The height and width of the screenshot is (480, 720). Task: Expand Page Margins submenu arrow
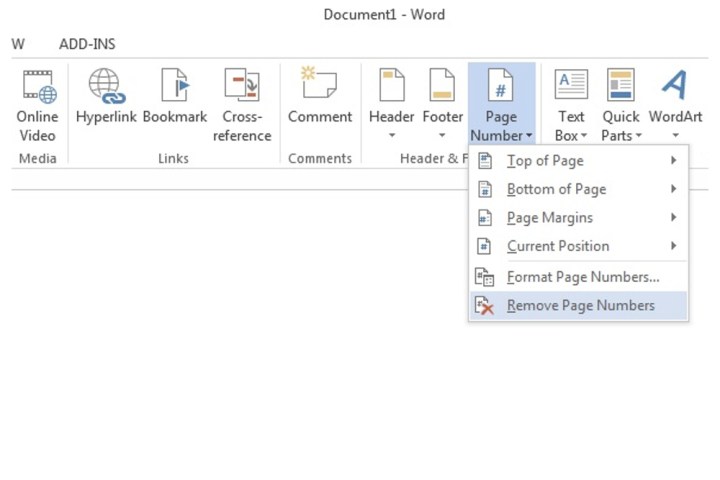coord(674,217)
